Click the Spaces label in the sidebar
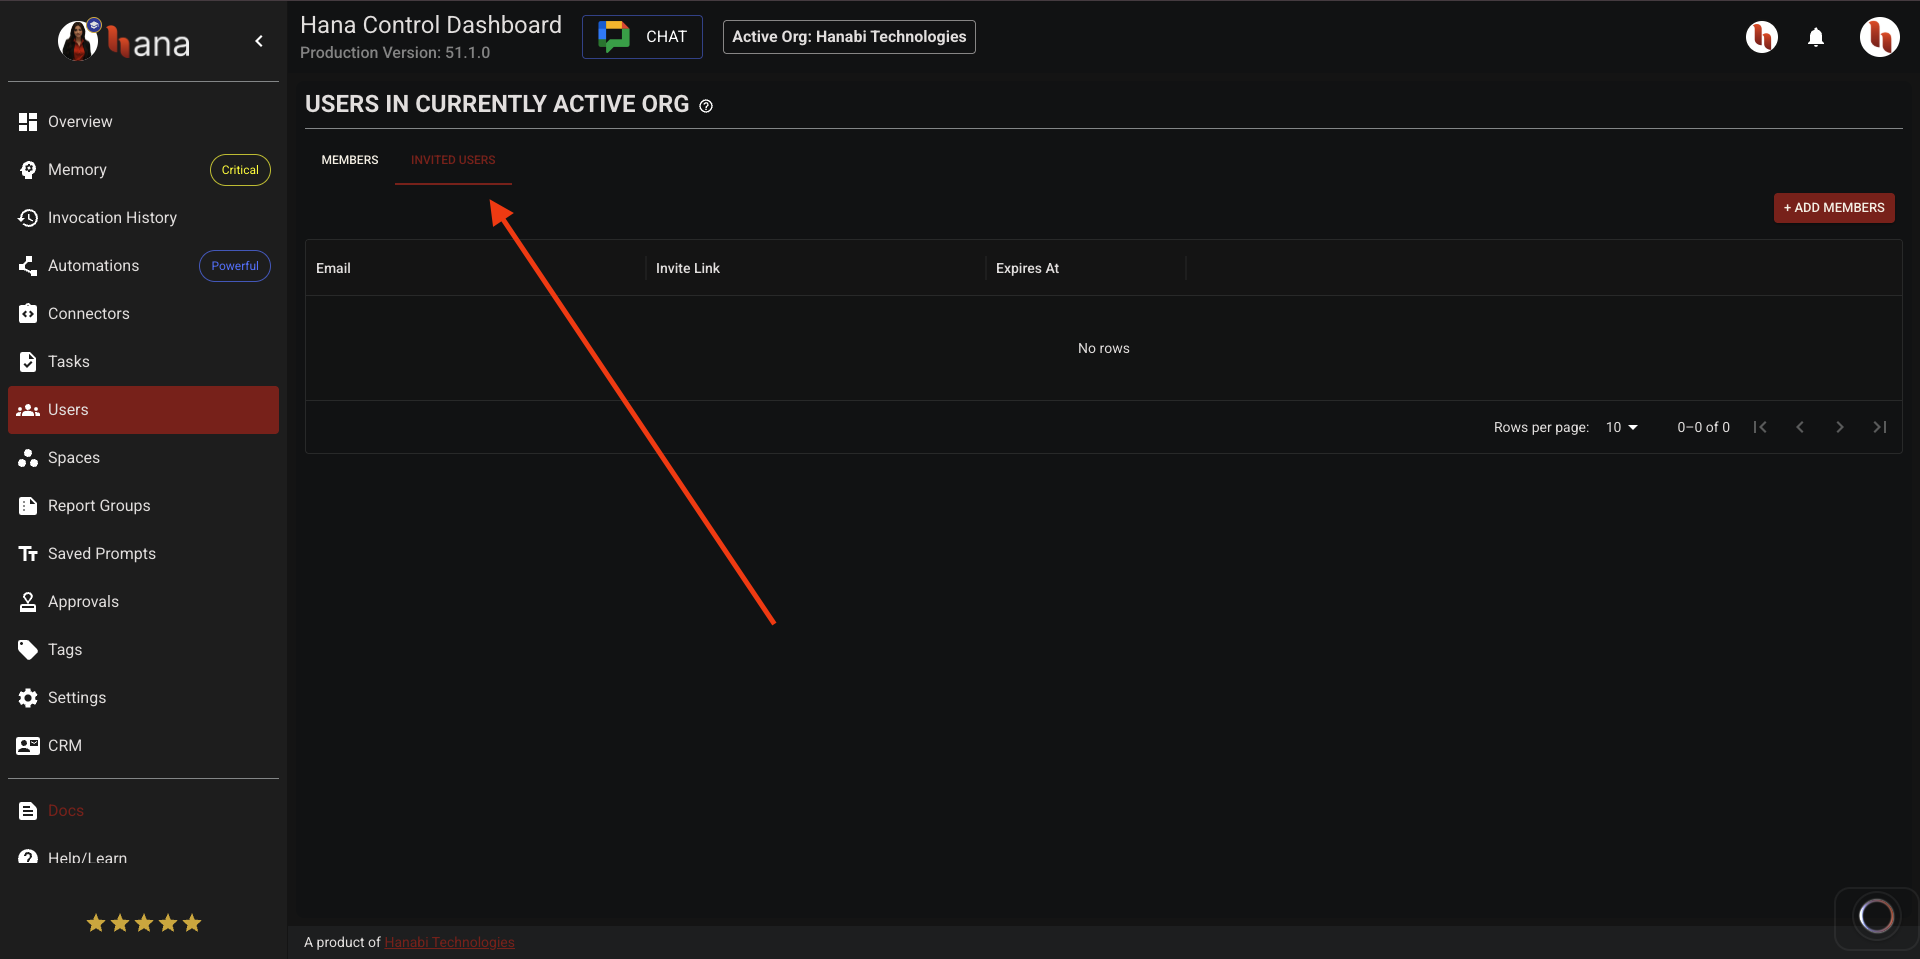The image size is (1920, 959). (x=74, y=458)
